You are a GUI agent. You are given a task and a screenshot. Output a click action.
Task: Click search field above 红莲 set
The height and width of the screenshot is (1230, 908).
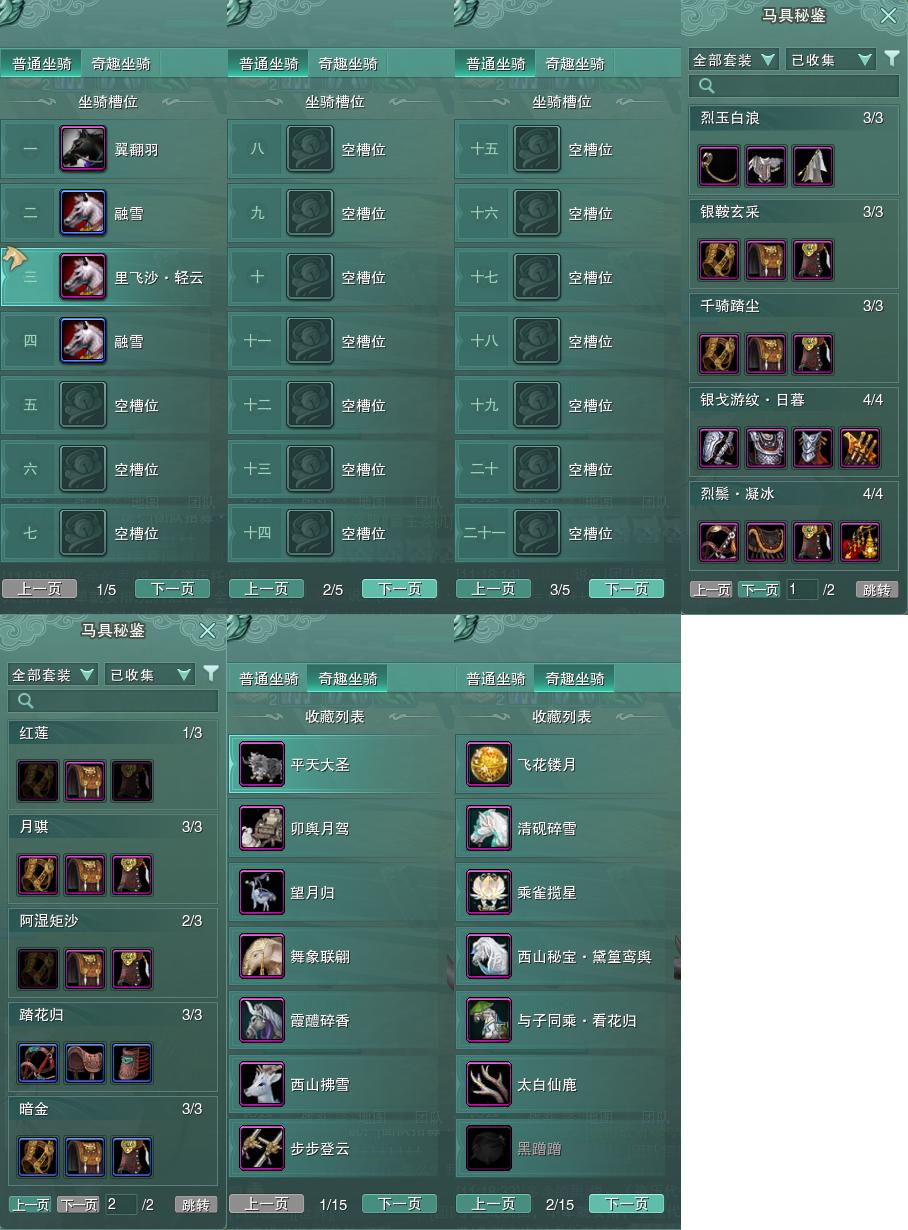pos(113,701)
